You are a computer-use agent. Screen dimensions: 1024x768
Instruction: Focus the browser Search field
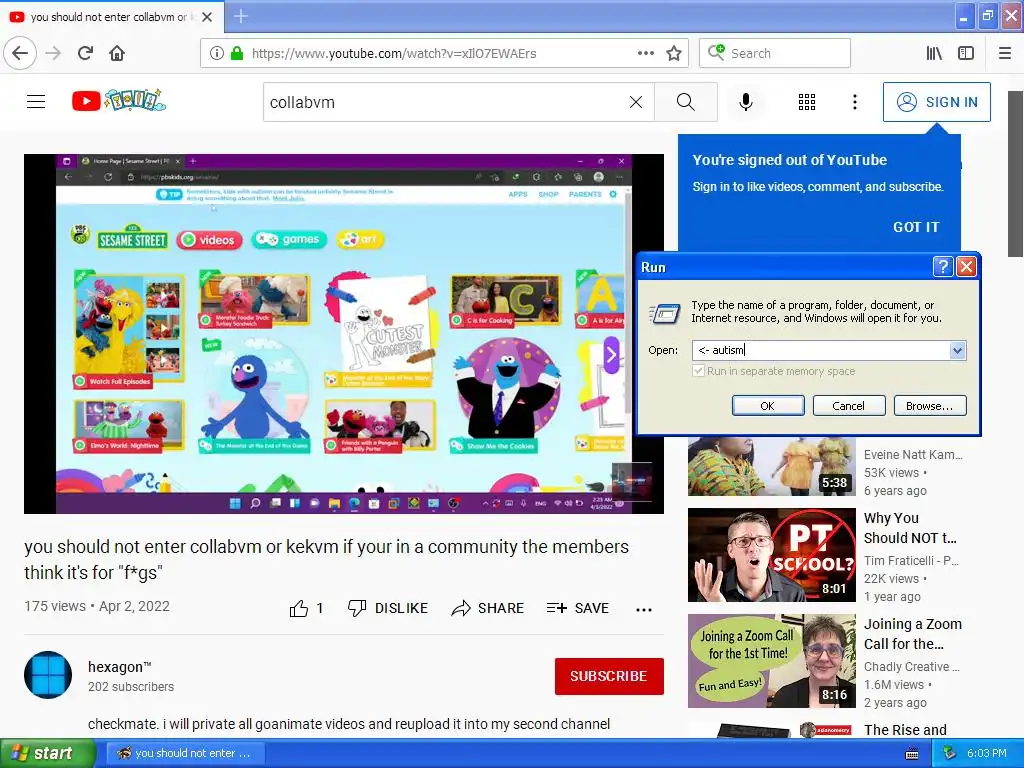(x=775, y=54)
